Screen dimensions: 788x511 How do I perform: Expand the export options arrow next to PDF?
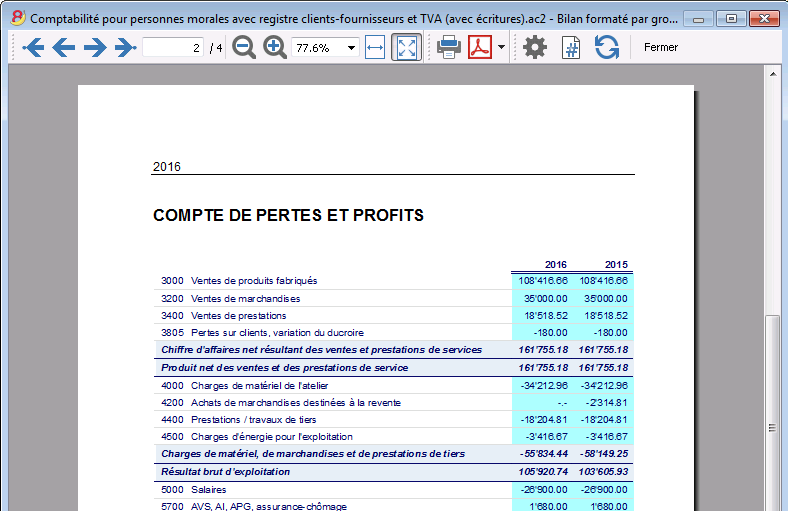(x=502, y=47)
